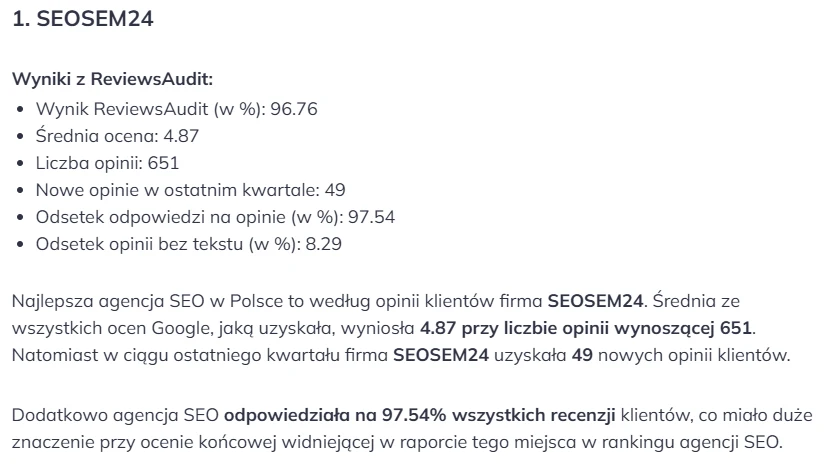Click the "Liczba opinii: 651" bullet line
The height and width of the screenshot is (470, 824).
(x=107, y=162)
